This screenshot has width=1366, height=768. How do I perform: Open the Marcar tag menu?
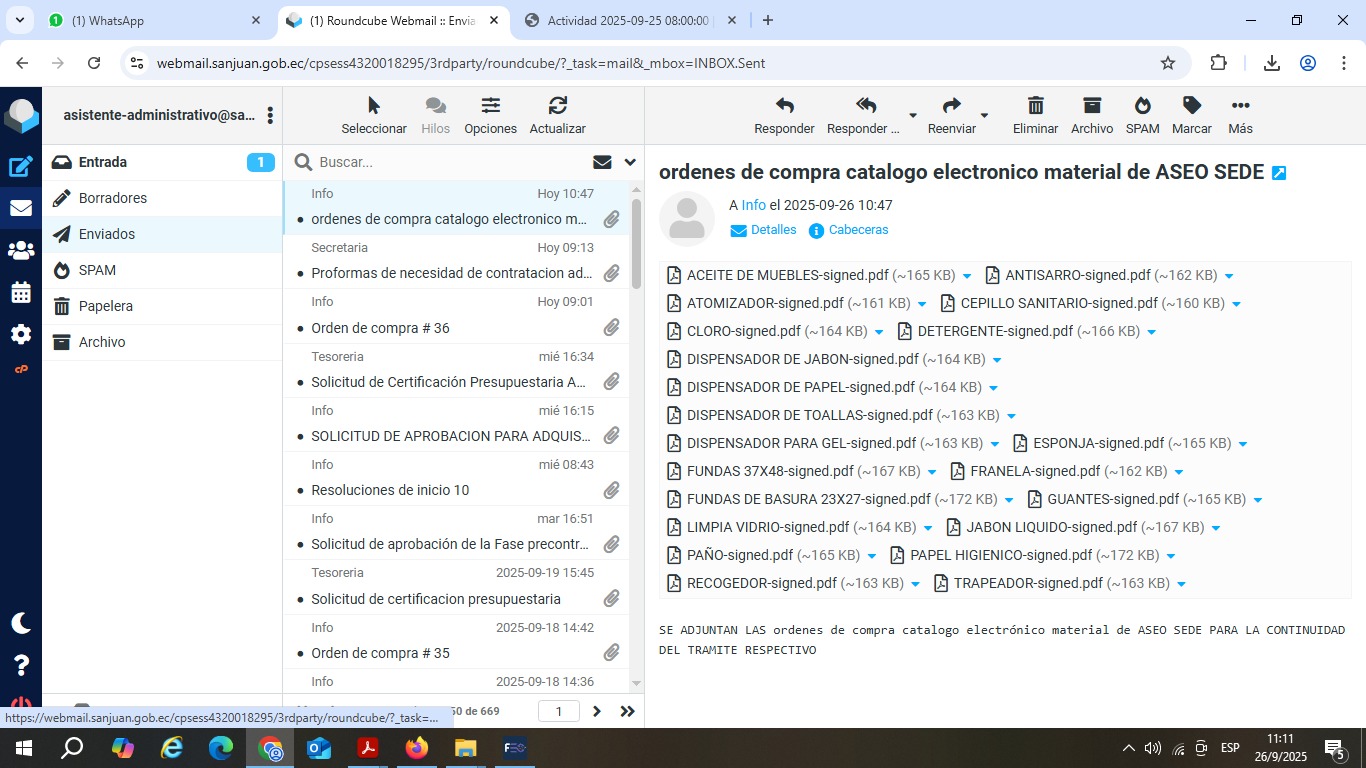(x=1191, y=106)
